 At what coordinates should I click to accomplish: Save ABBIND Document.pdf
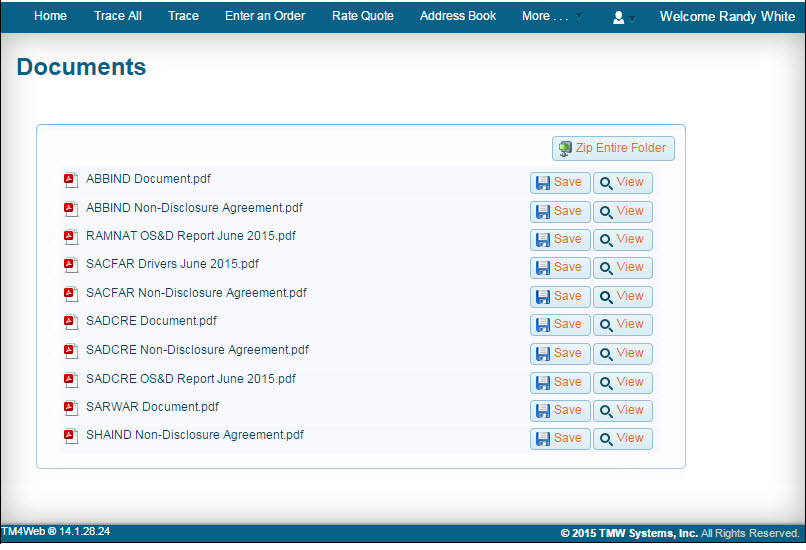pyautogui.click(x=560, y=182)
